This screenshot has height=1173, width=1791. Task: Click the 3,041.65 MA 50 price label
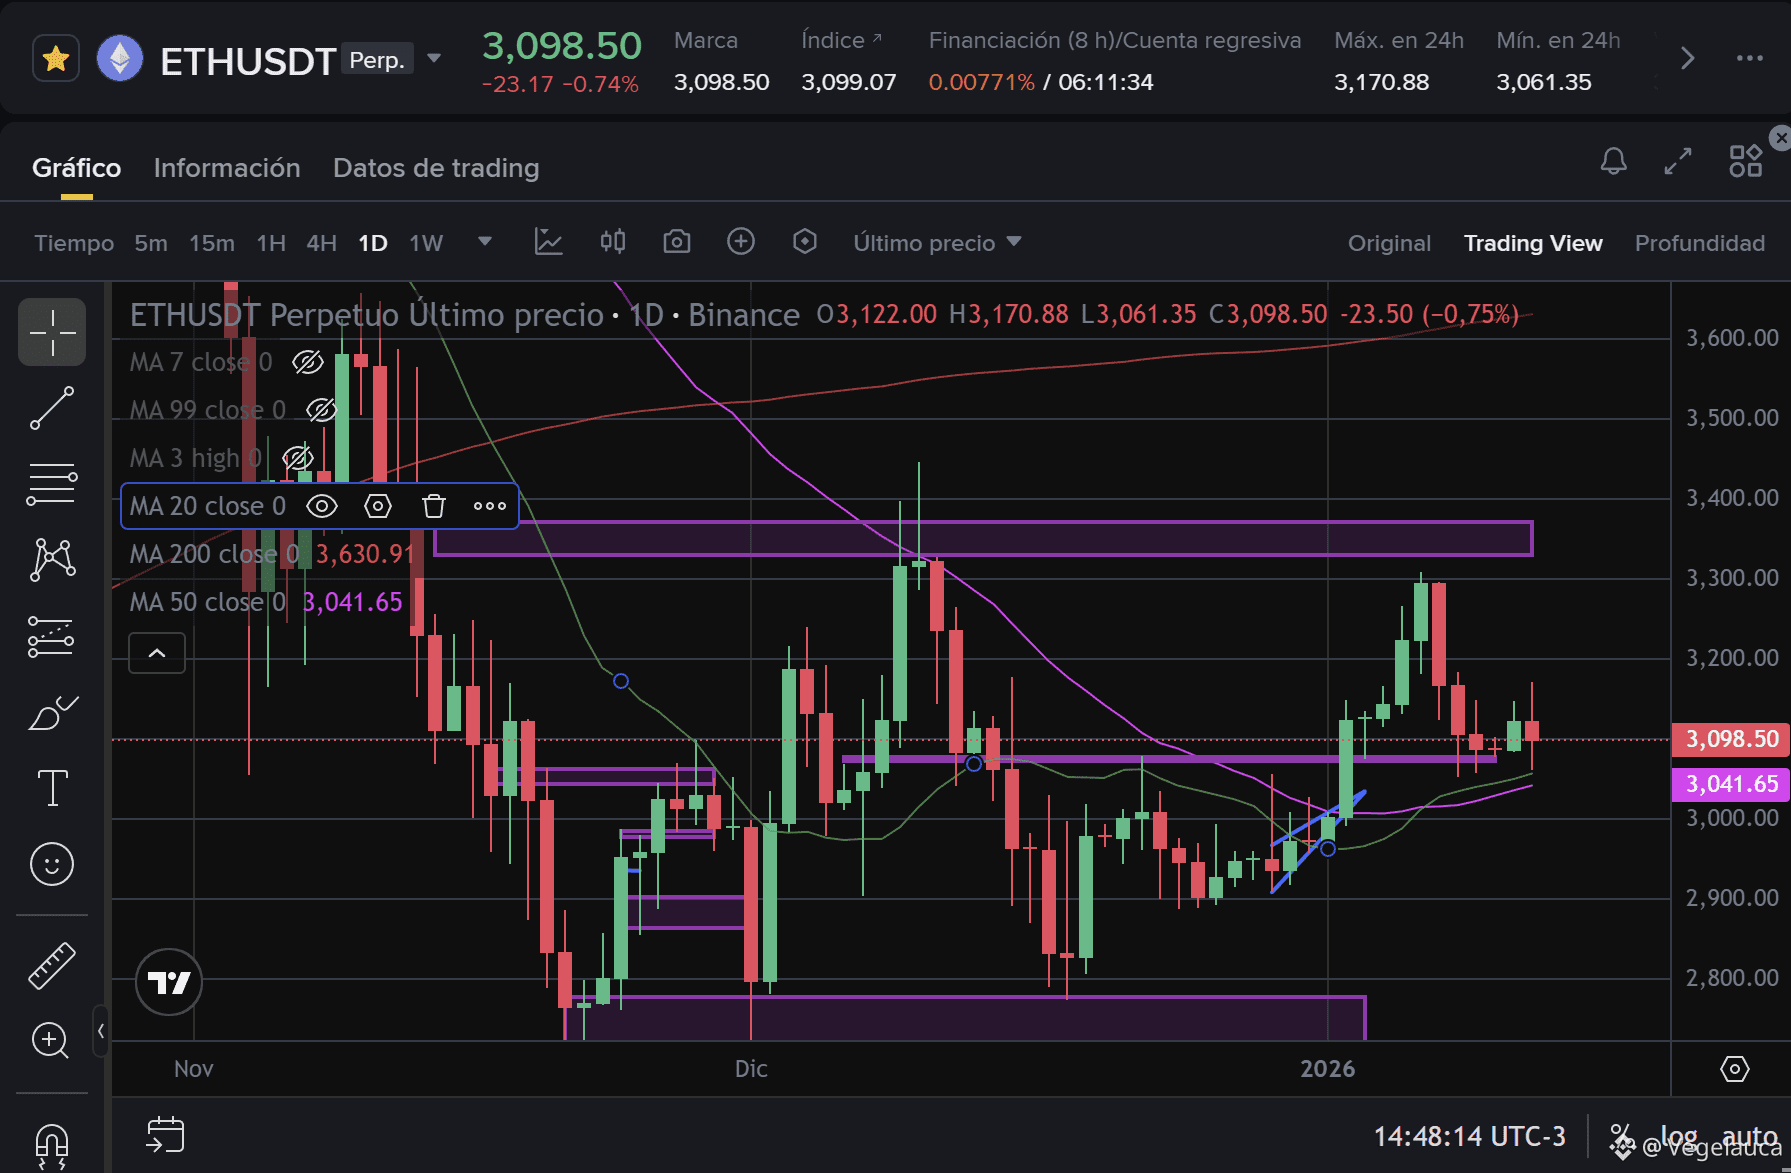[1732, 784]
